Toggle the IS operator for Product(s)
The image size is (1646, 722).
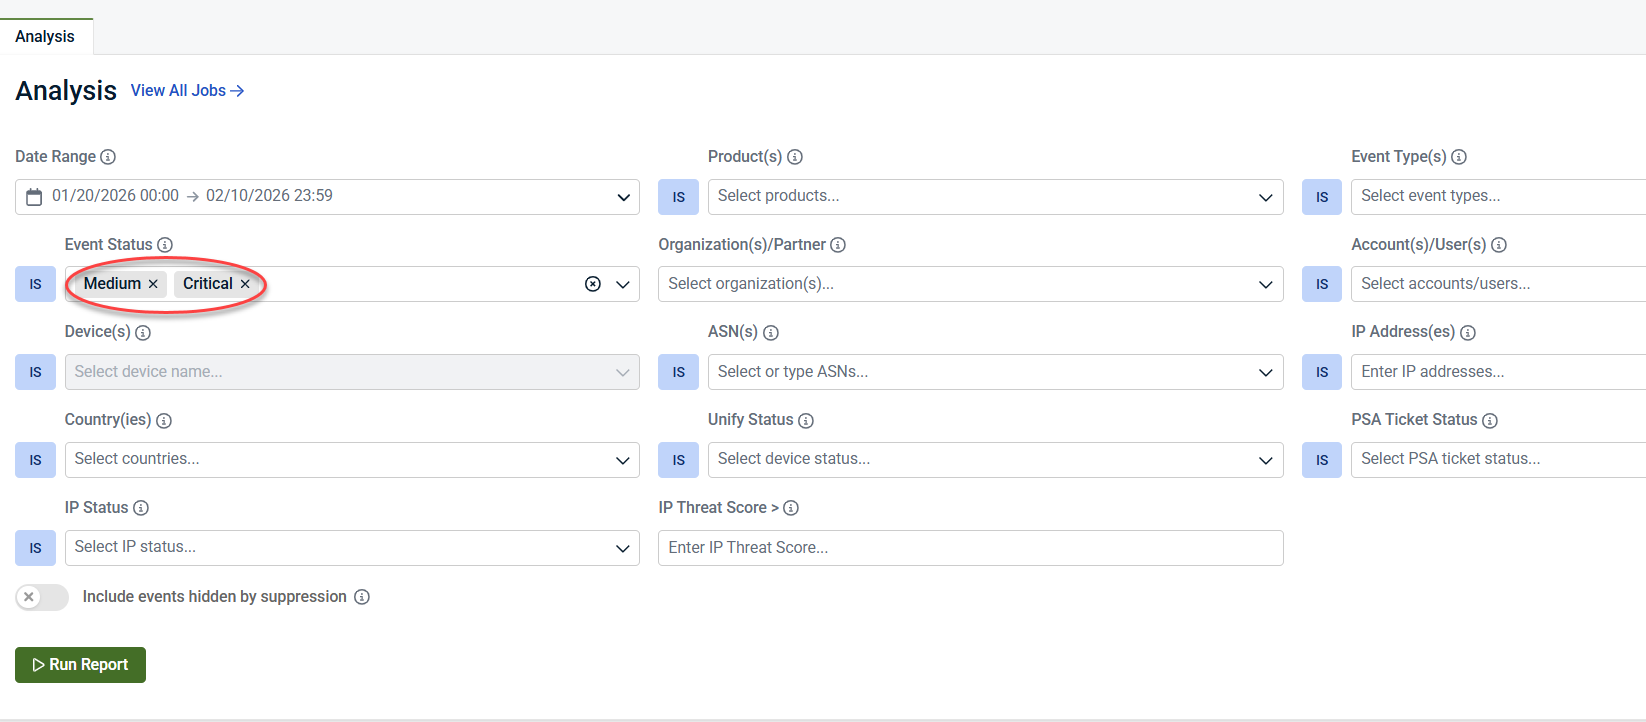point(678,197)
